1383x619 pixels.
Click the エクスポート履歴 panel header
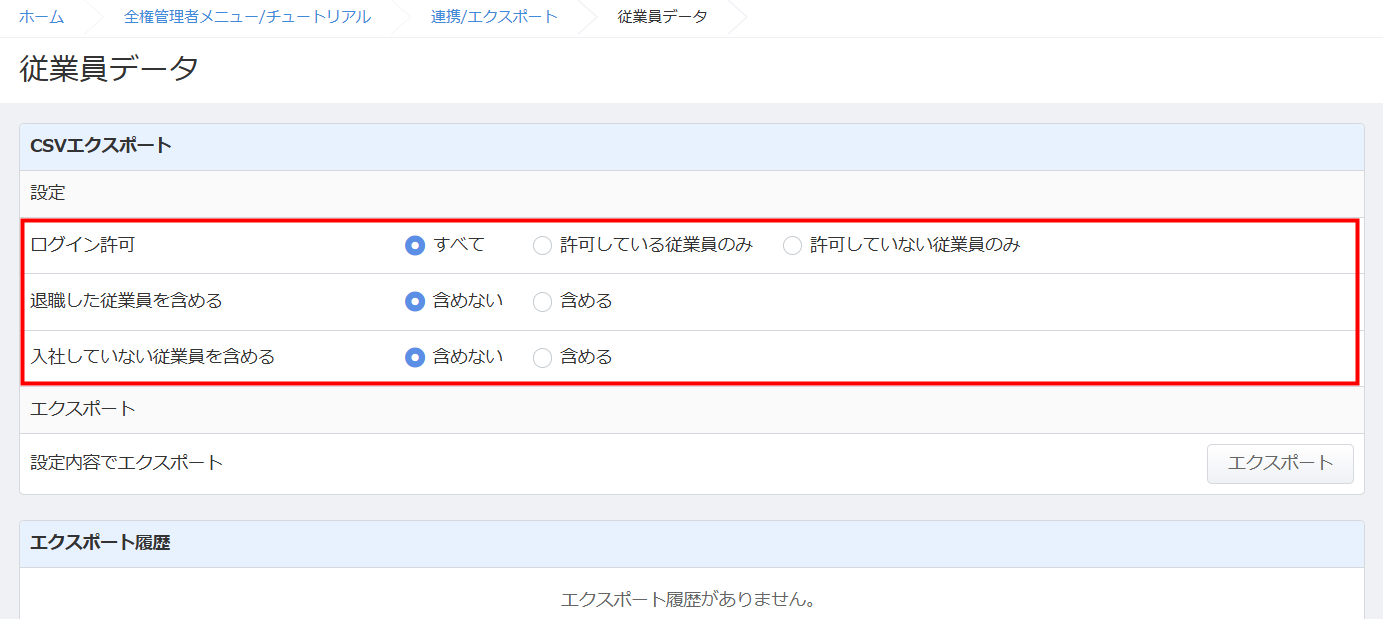(x=100, y=543)
